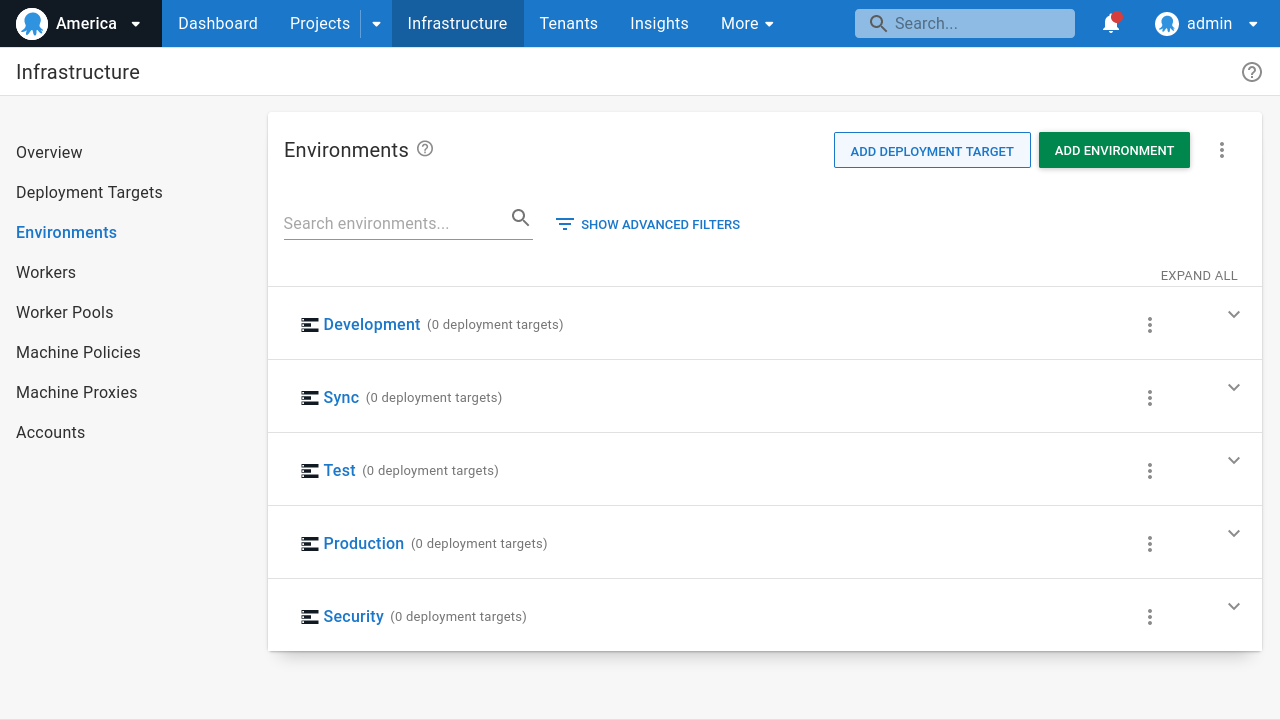Viewport: 1280px width, 720px height.
Task: Select Deployment Targets in the sidebar
Action: coord(89,192)
